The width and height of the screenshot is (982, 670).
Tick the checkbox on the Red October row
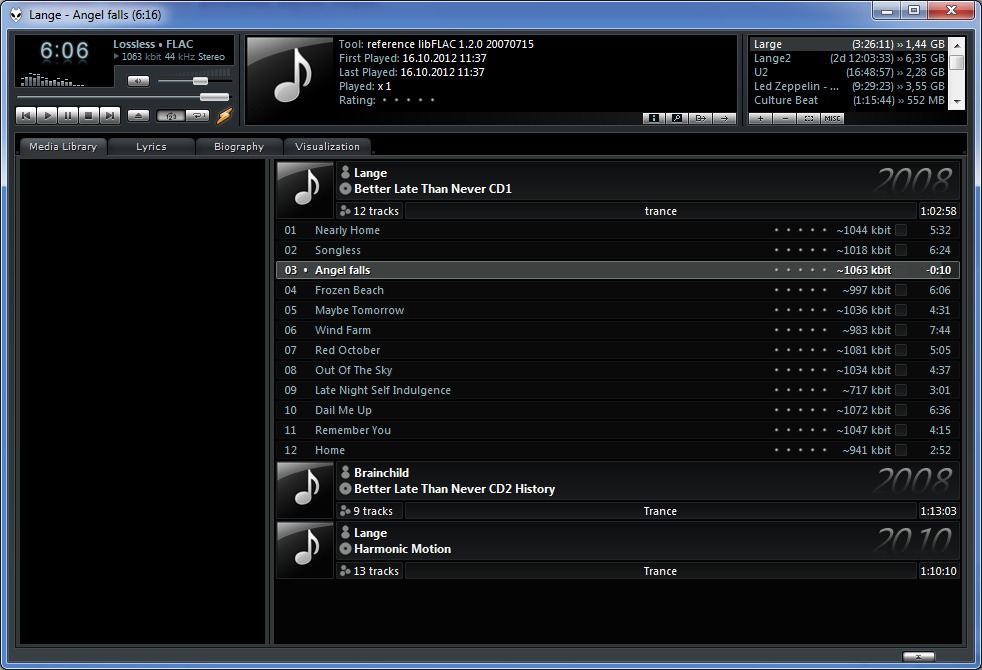click(x=901, y=351)
